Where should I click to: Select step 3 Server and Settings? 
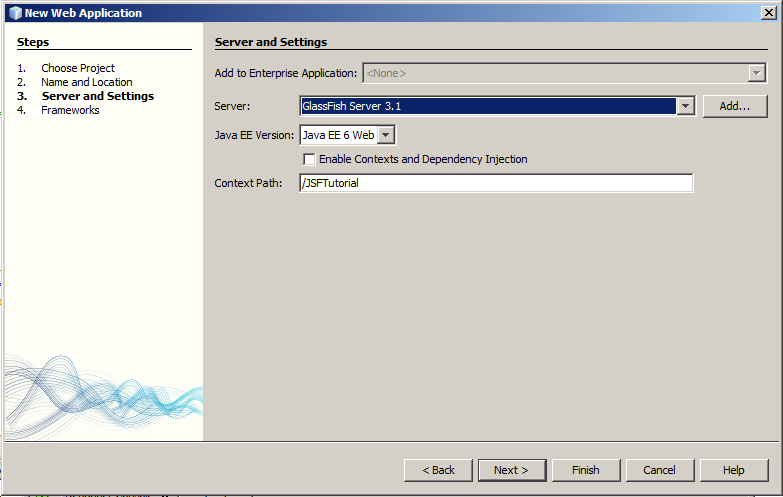click(x=97, y=96)
